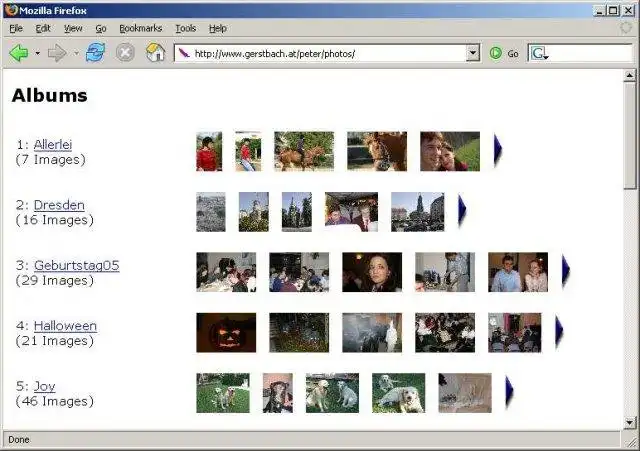
Task: Open the Edit menu
Action: coord(43,28)
